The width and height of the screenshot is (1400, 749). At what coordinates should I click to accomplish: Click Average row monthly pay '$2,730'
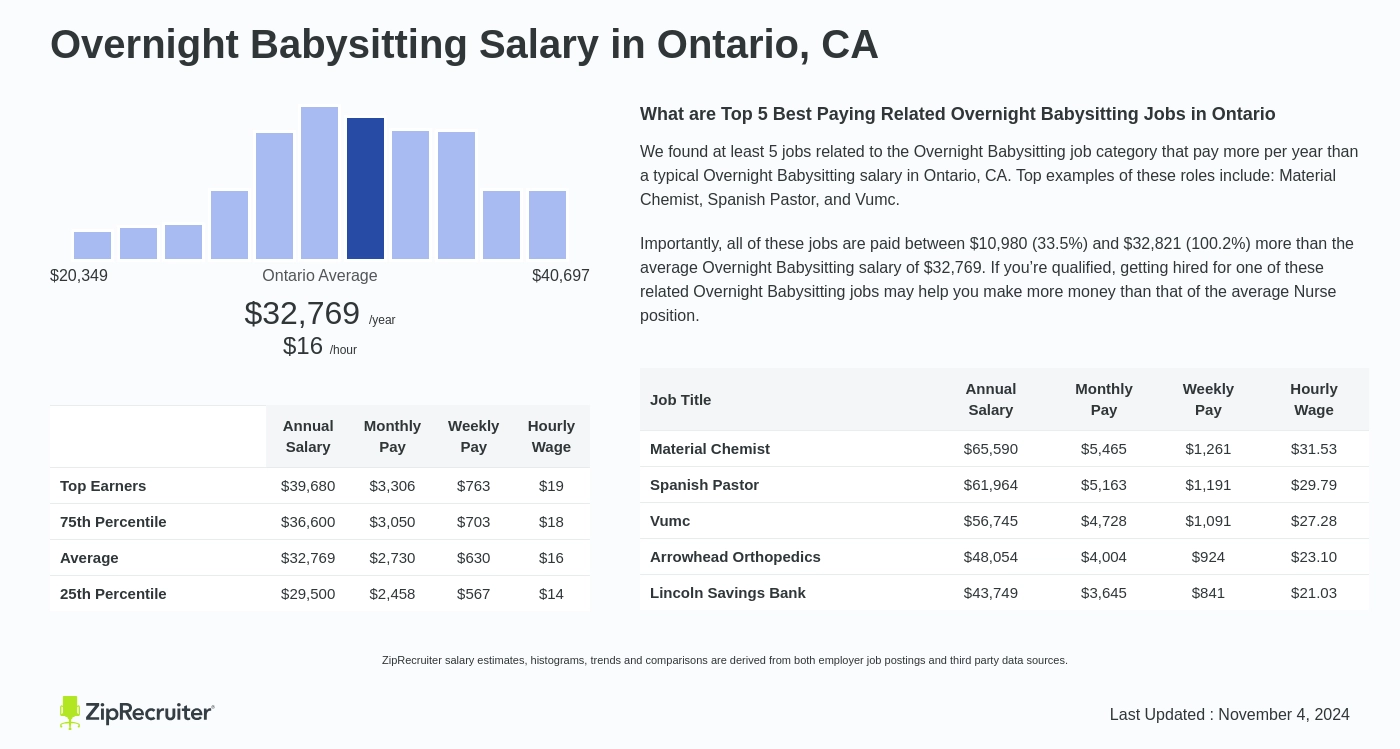tap(392, 557)
